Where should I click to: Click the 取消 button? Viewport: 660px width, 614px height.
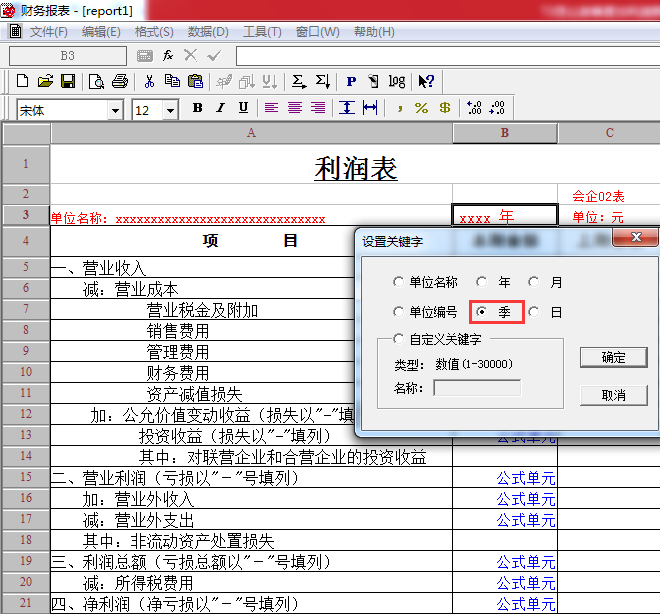tap(613, 395)
